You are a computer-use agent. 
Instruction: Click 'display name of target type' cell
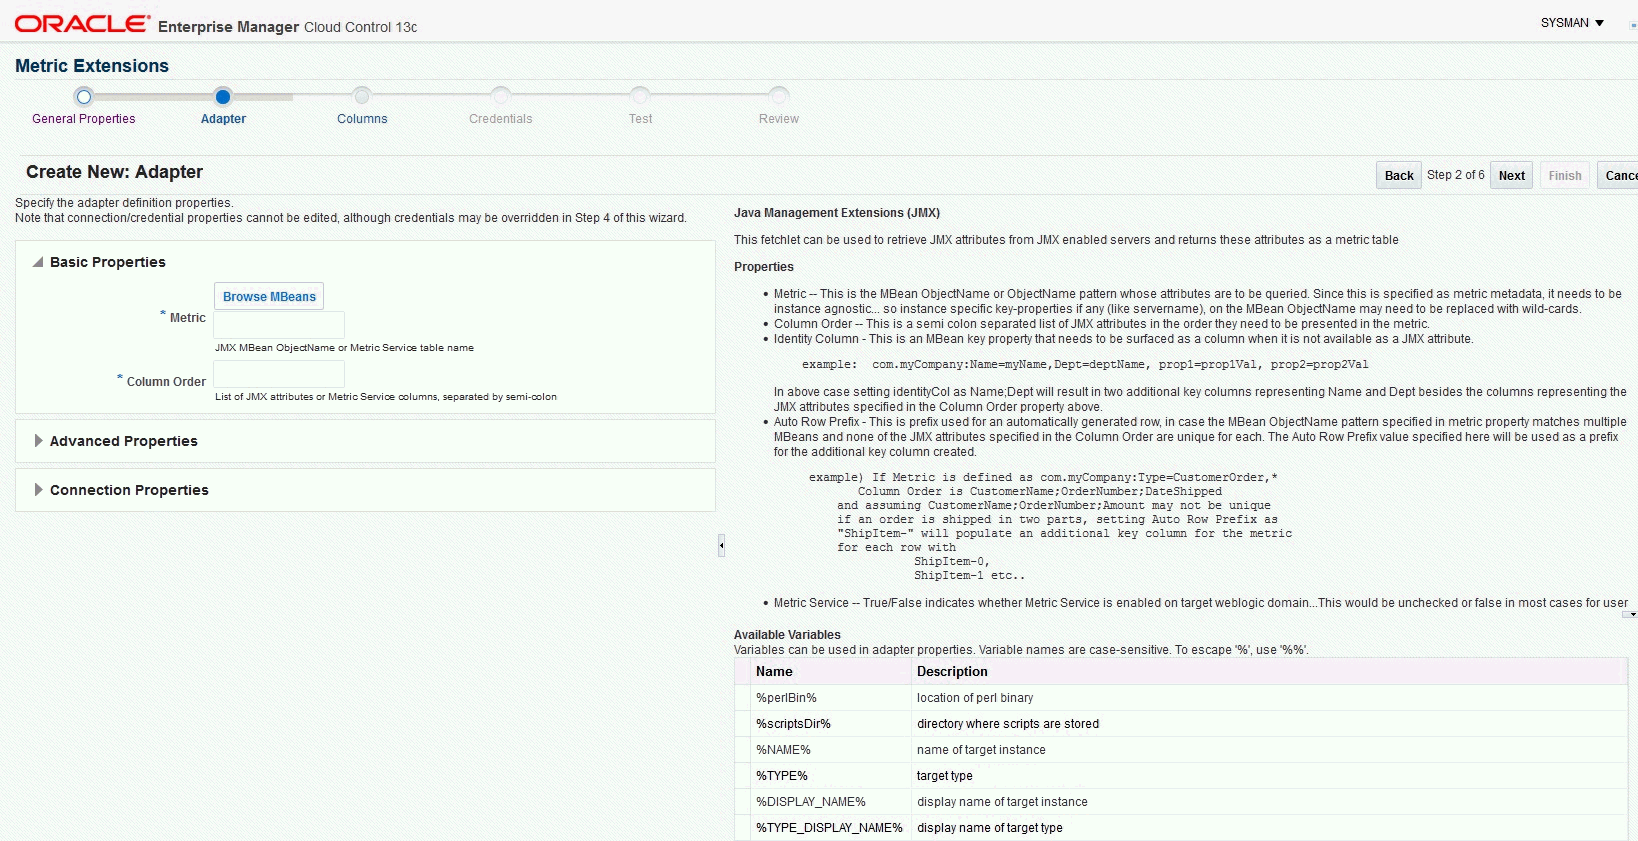[x=990, y=828]
